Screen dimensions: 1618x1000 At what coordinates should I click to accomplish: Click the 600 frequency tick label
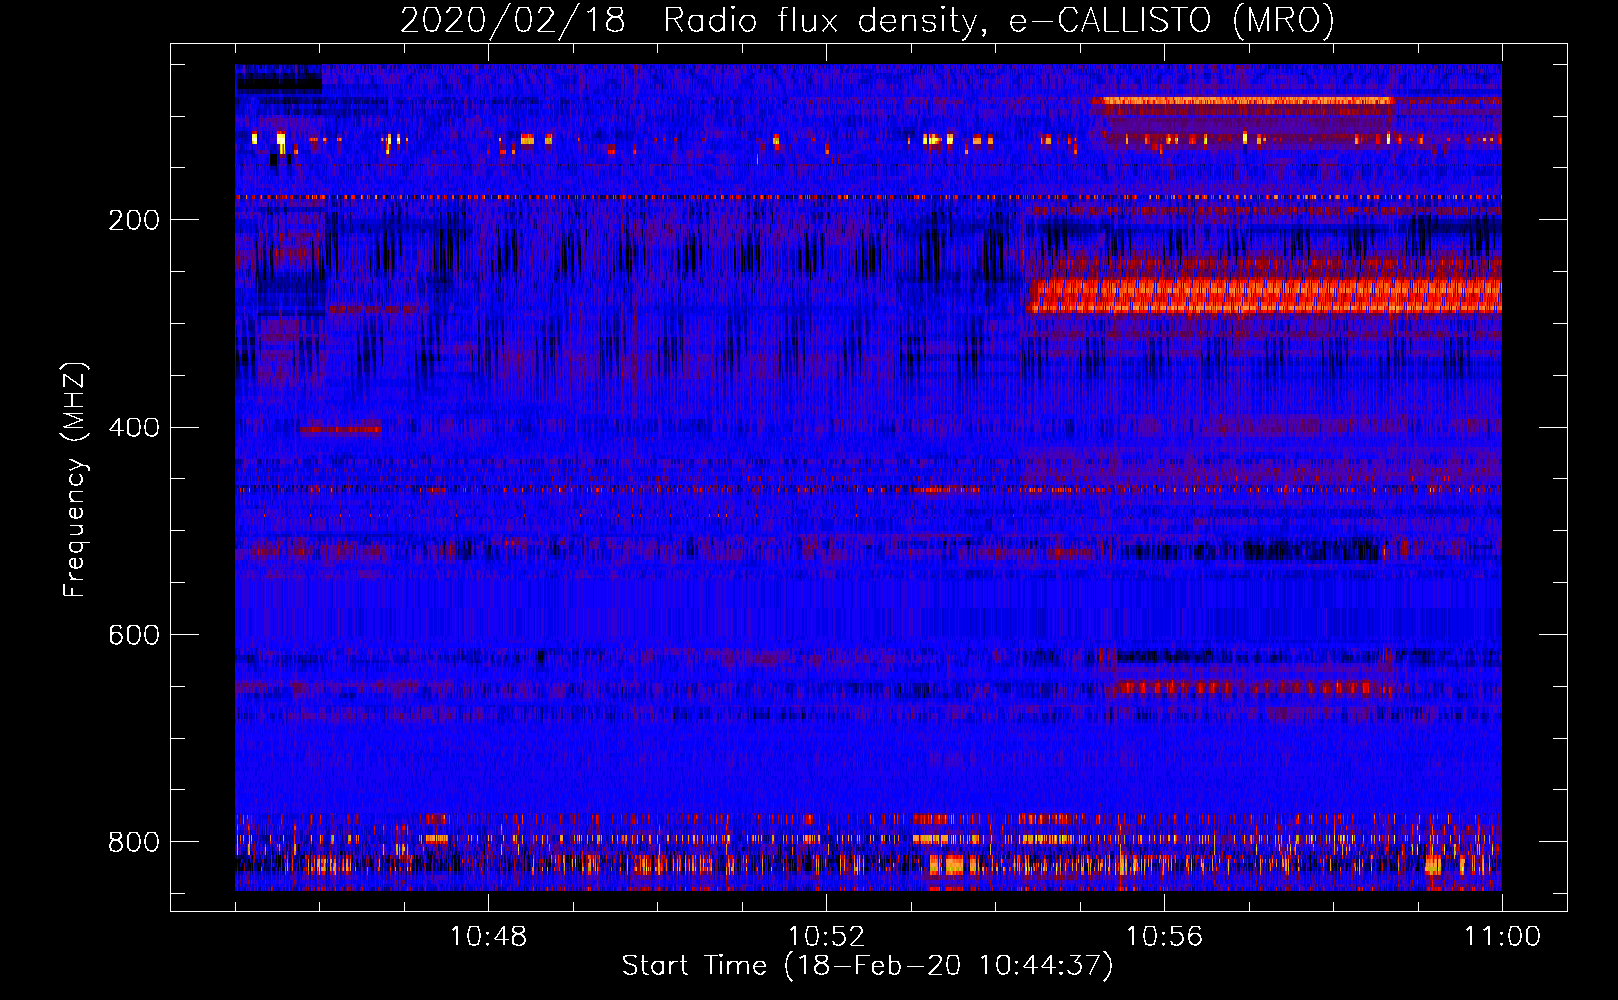[134, 636]
